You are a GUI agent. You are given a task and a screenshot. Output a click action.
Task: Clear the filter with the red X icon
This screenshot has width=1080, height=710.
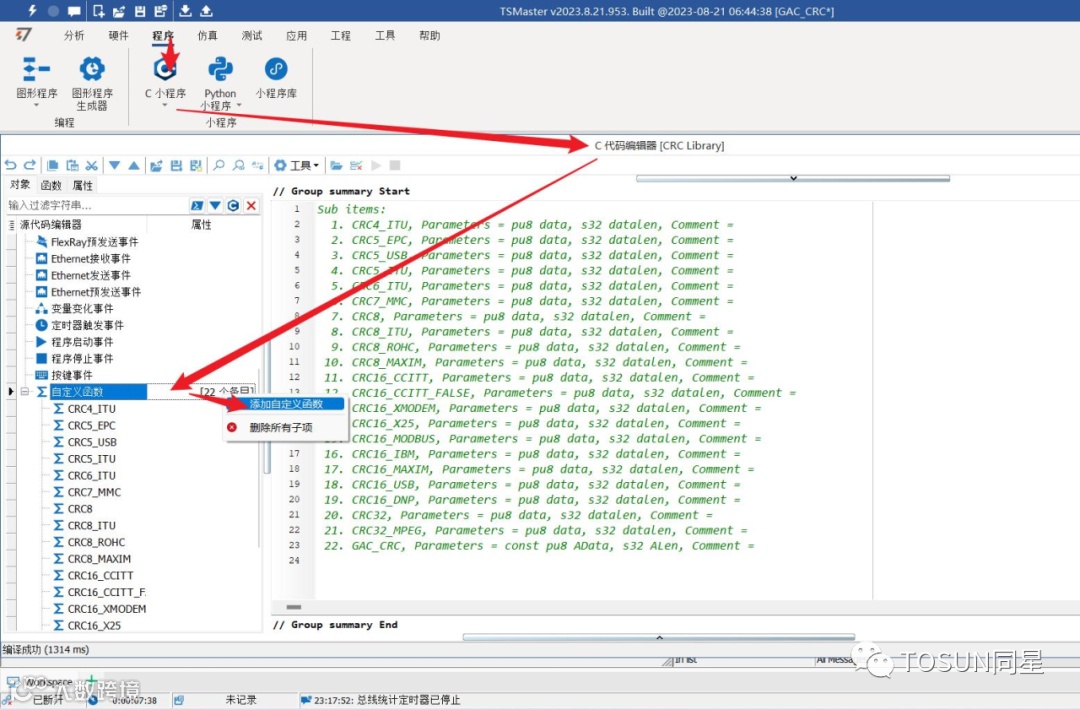point(251,205)
